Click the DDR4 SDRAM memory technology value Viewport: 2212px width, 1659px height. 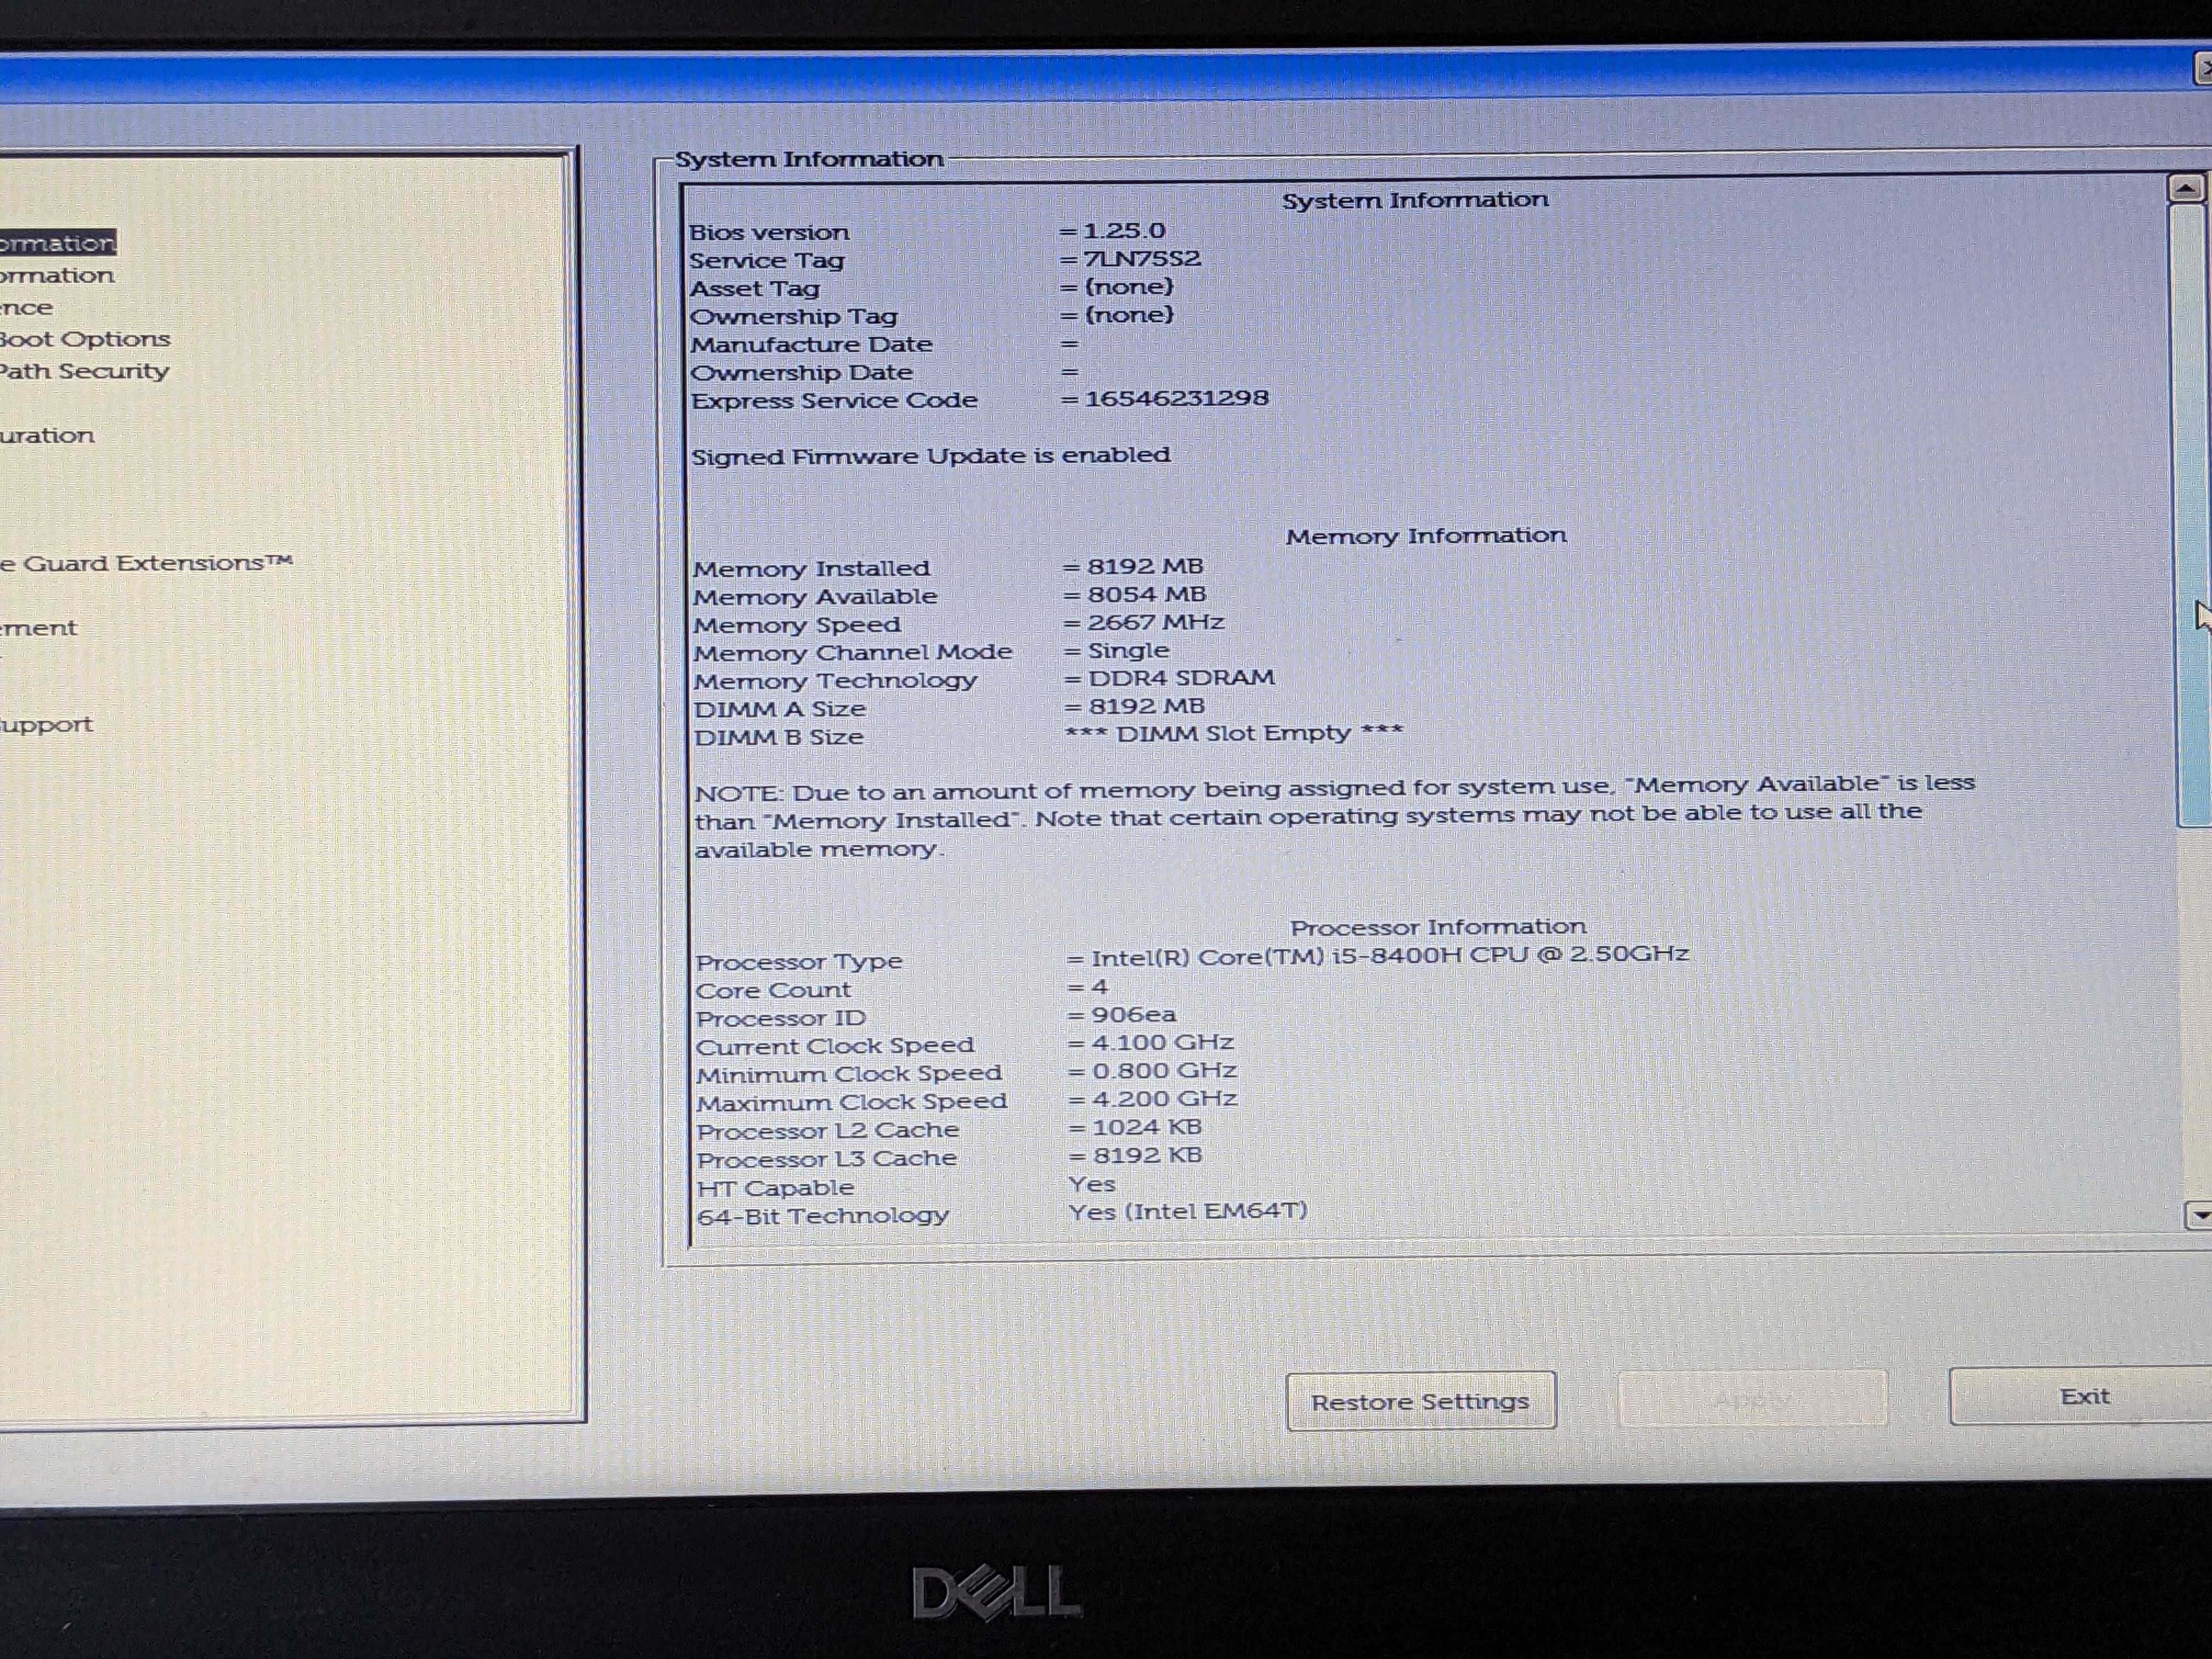[x=1181, y=677]
